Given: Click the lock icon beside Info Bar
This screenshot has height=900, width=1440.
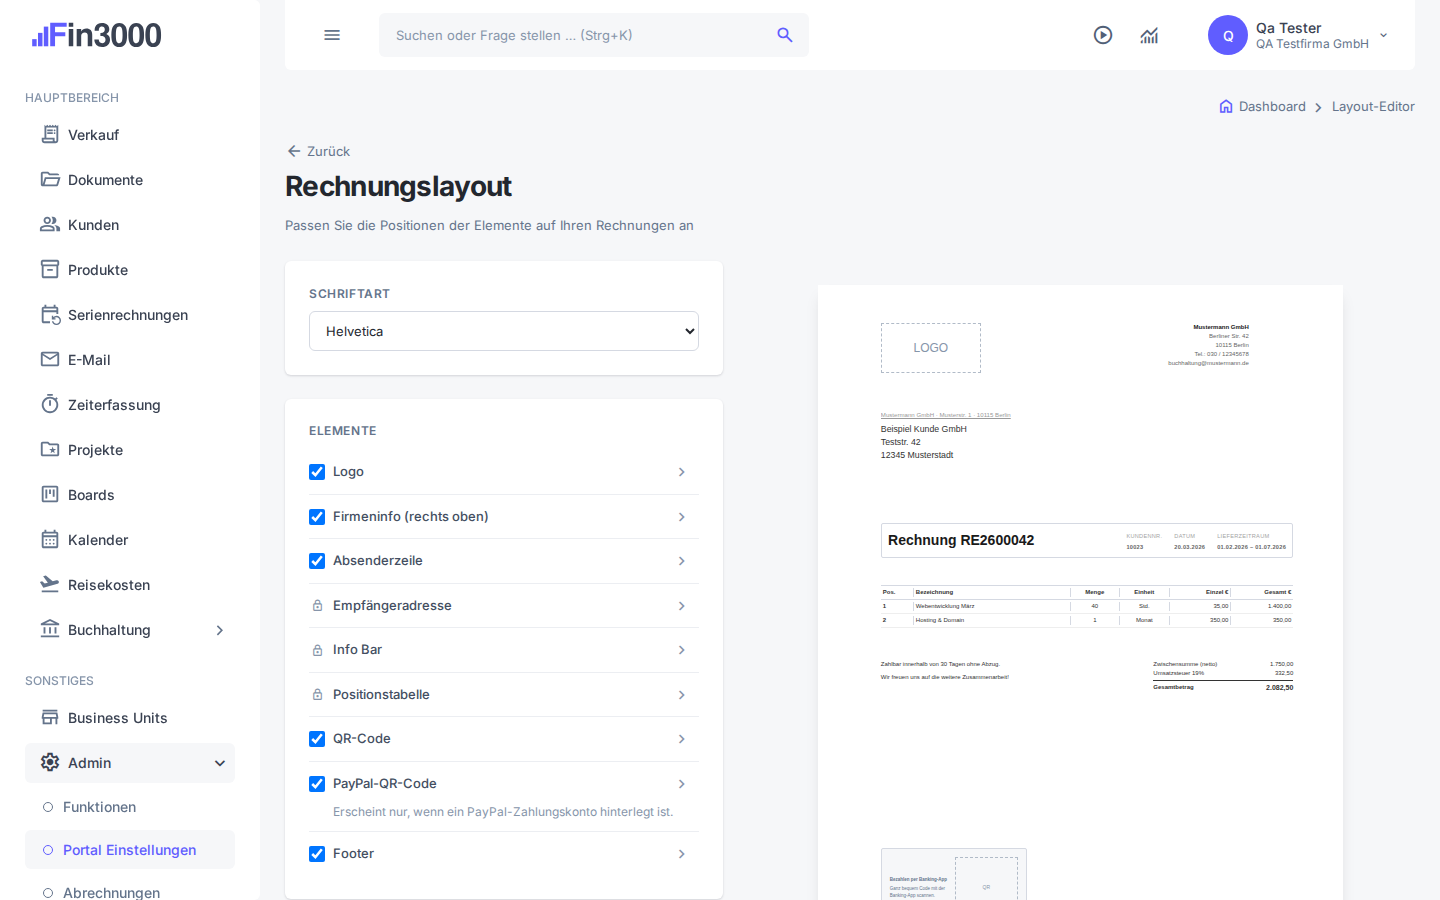Looking at the screenshot, I should 317,650.
